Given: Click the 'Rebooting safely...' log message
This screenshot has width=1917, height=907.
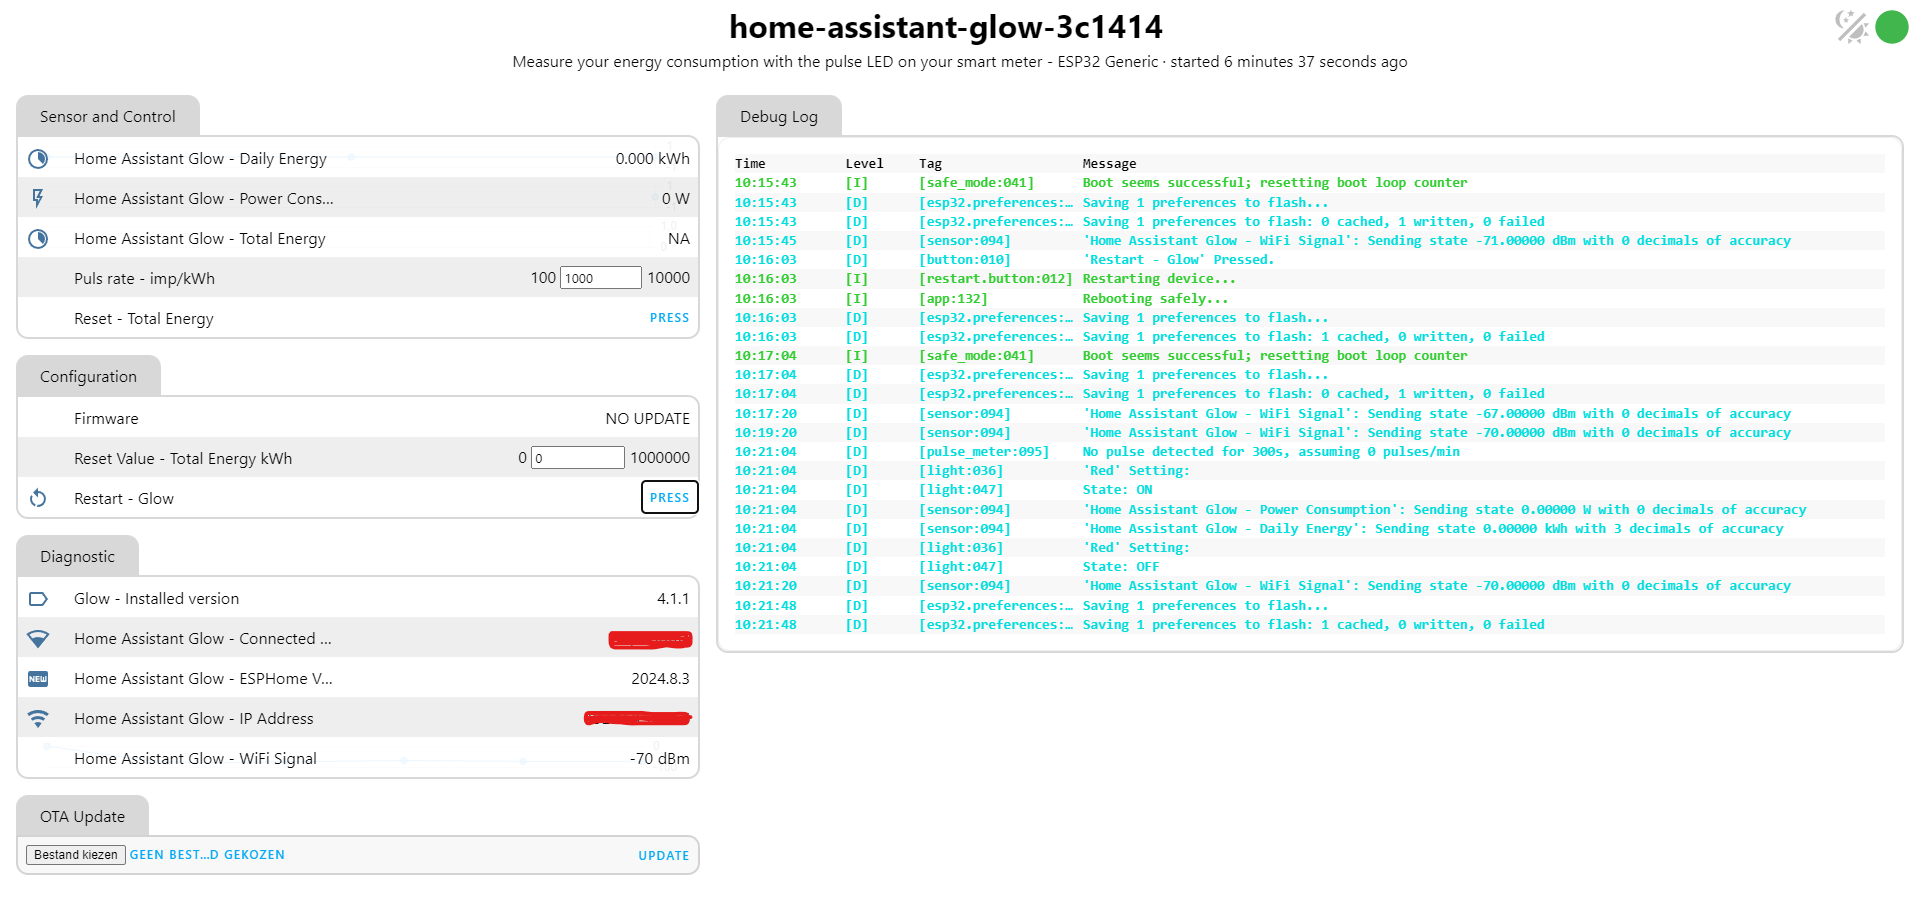Looking at the screenshot, I should pos(1155,299).
